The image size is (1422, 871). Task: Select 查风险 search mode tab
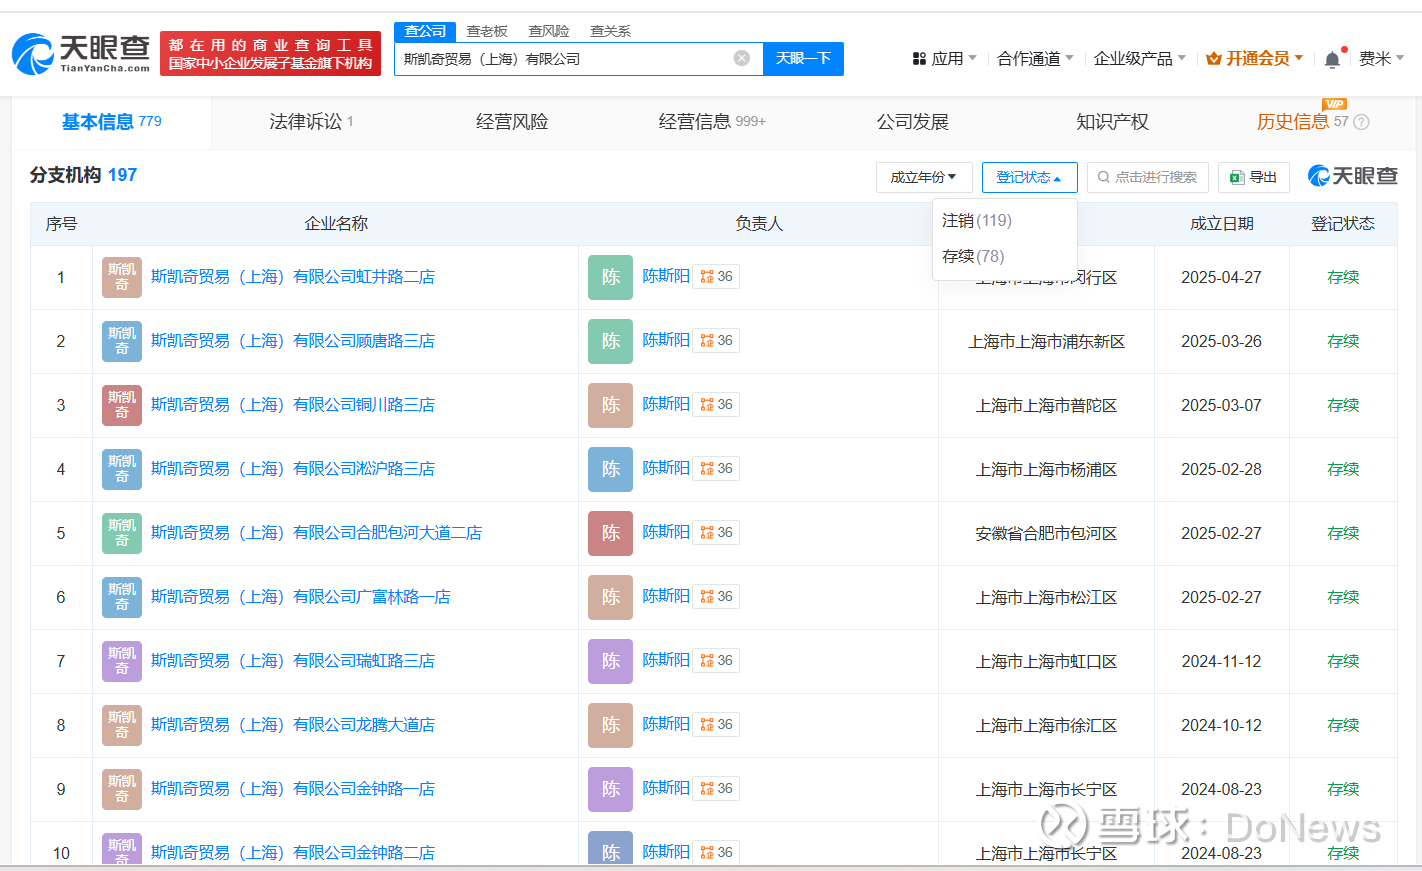pos(549,31)
